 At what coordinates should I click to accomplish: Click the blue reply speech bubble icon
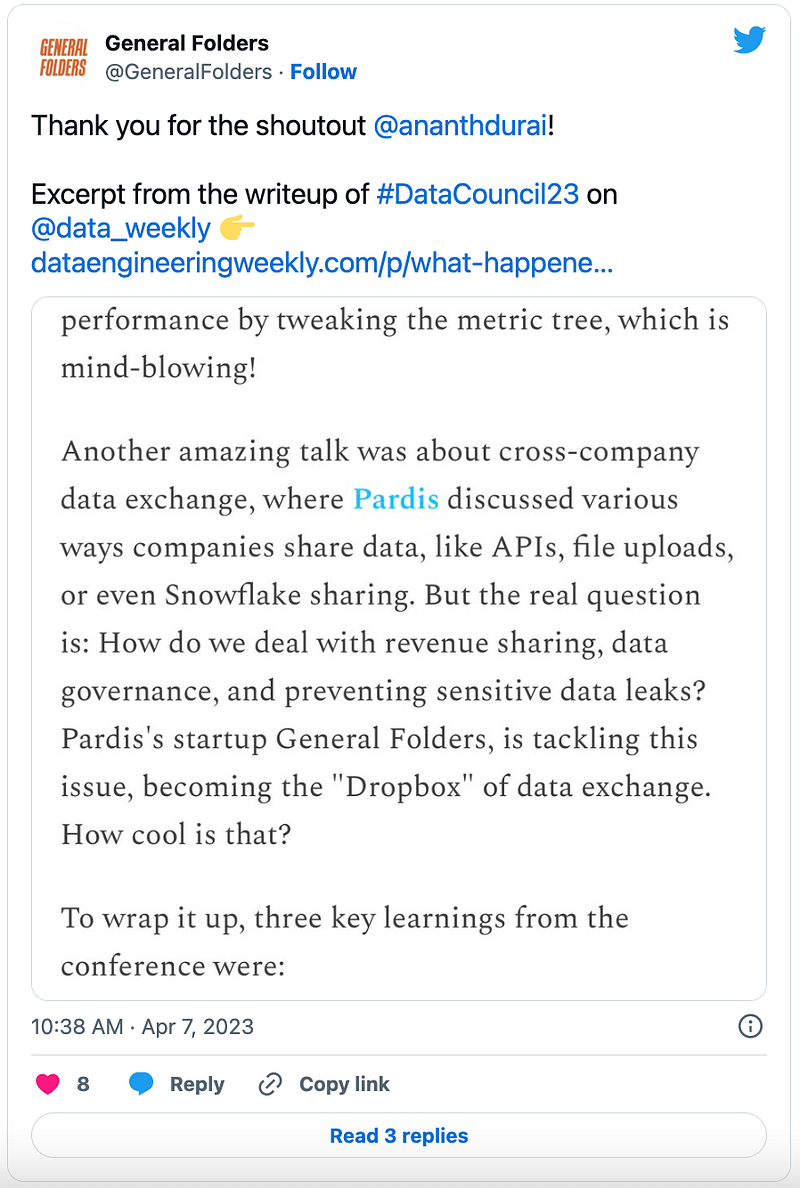pos(142,1084)
